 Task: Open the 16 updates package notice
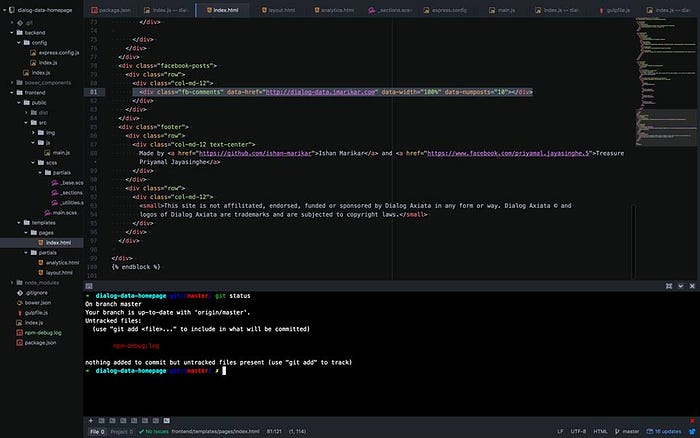[x=664, y=431]
